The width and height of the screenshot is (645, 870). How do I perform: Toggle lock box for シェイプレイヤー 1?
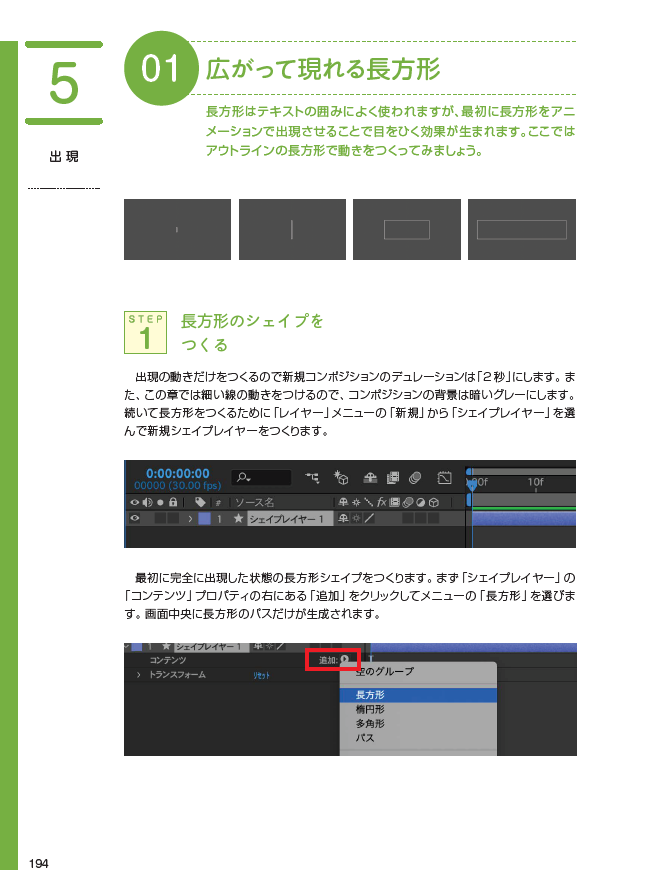(173, 518)
